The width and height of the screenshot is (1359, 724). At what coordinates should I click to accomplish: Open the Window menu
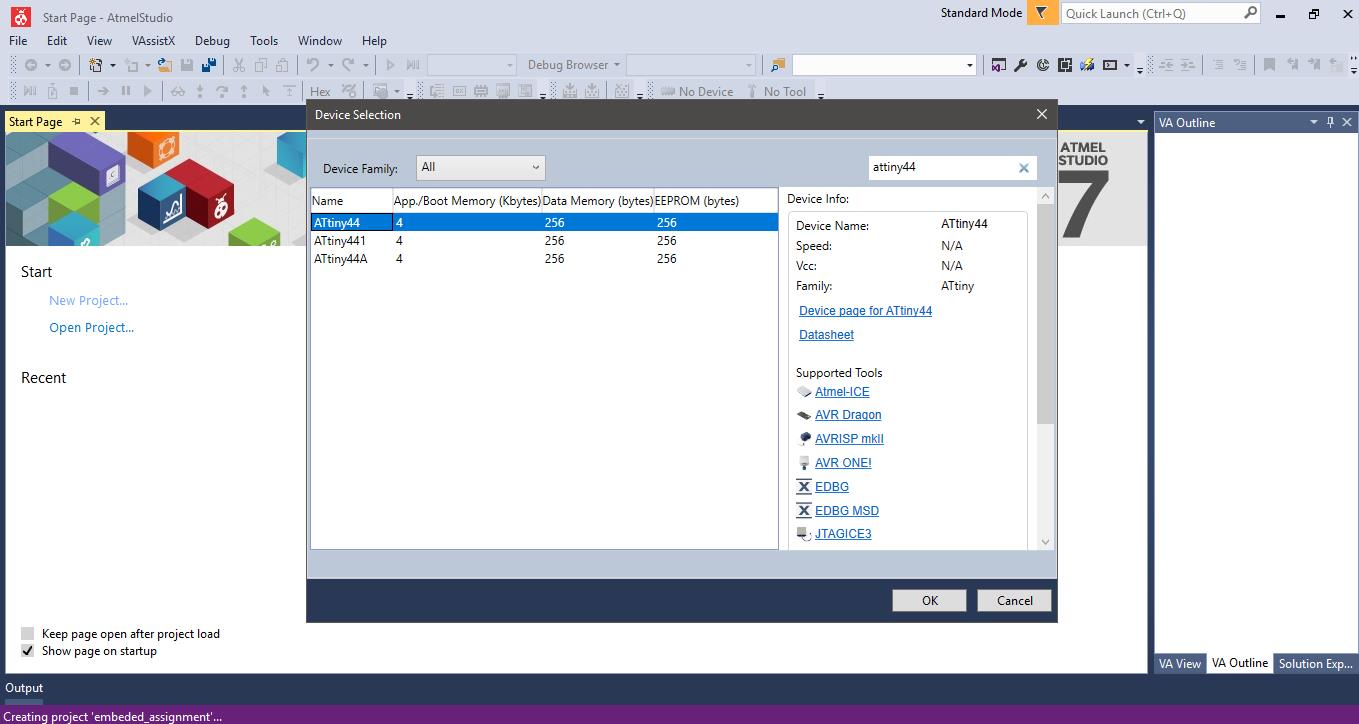320,41
